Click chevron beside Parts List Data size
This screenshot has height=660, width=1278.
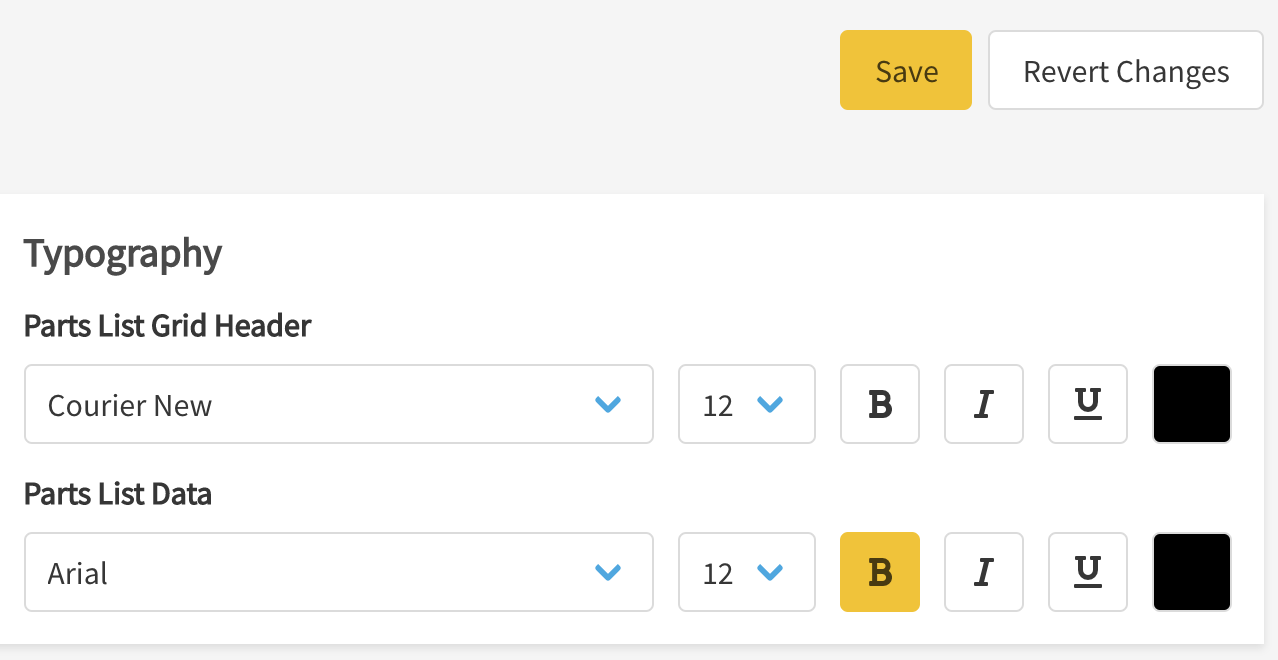point(769,572)
